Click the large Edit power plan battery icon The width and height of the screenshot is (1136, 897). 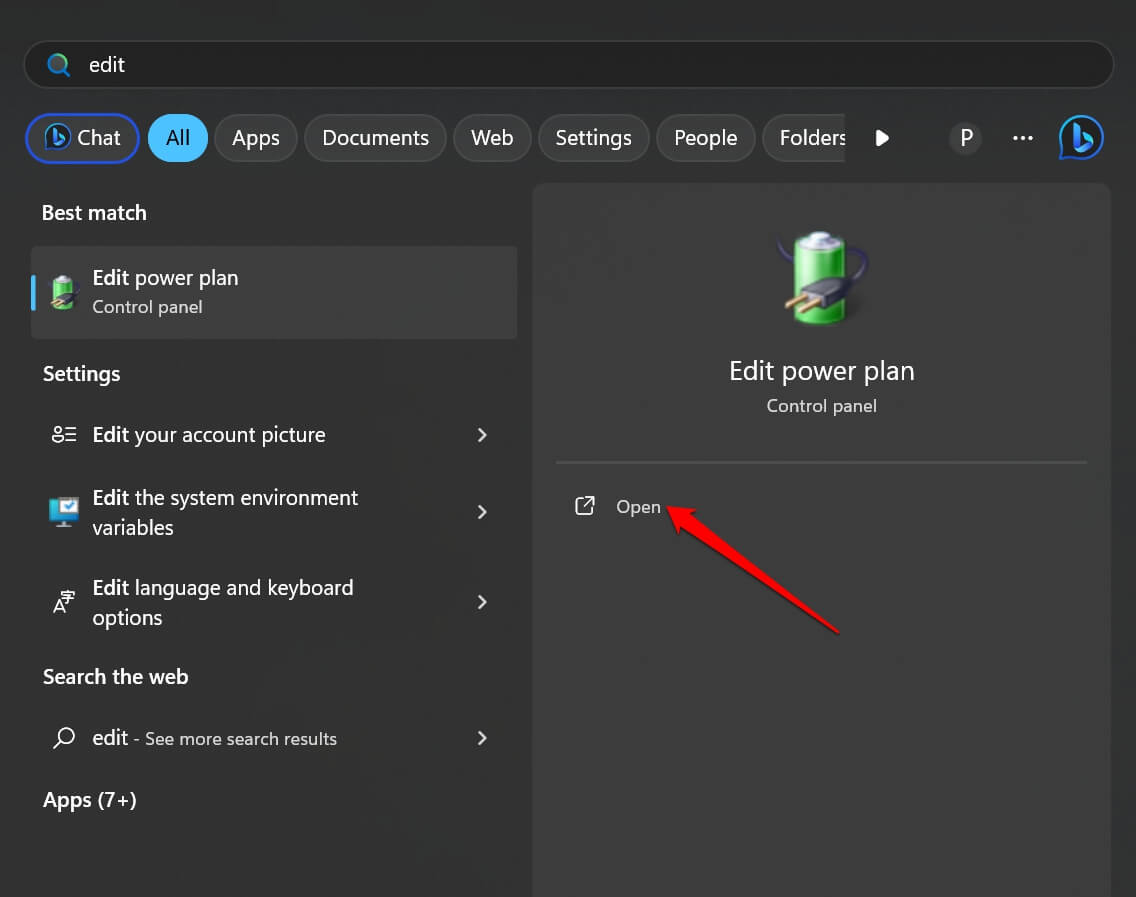[821, 277]
